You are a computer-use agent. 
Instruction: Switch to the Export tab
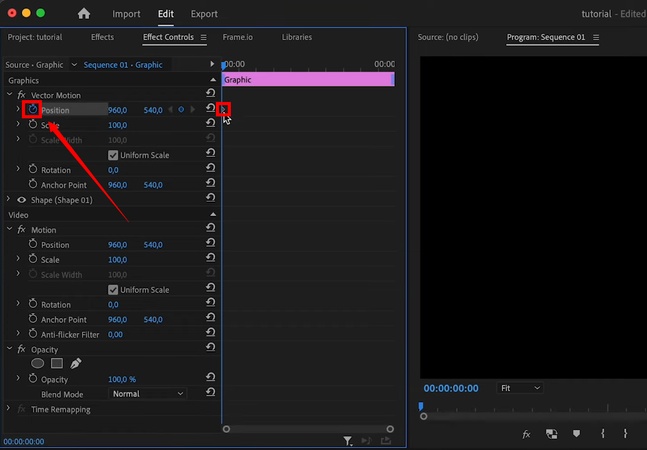point(204,14)
